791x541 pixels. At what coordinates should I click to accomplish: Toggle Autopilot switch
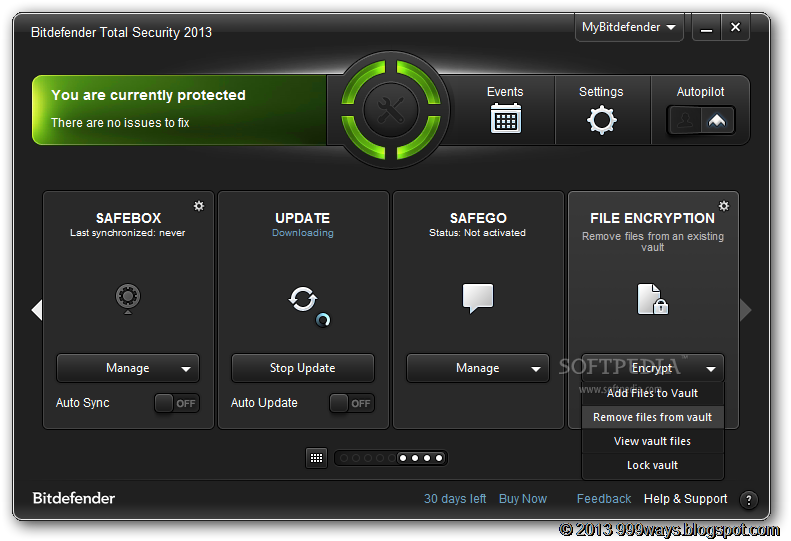pyautogui.click(x=701, y=120)
